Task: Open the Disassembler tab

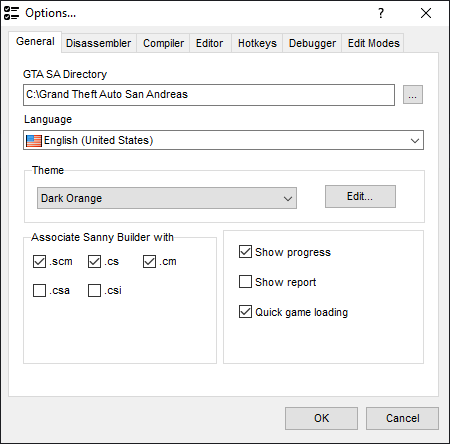Action: pyautogui.click(x=99, y=43)
